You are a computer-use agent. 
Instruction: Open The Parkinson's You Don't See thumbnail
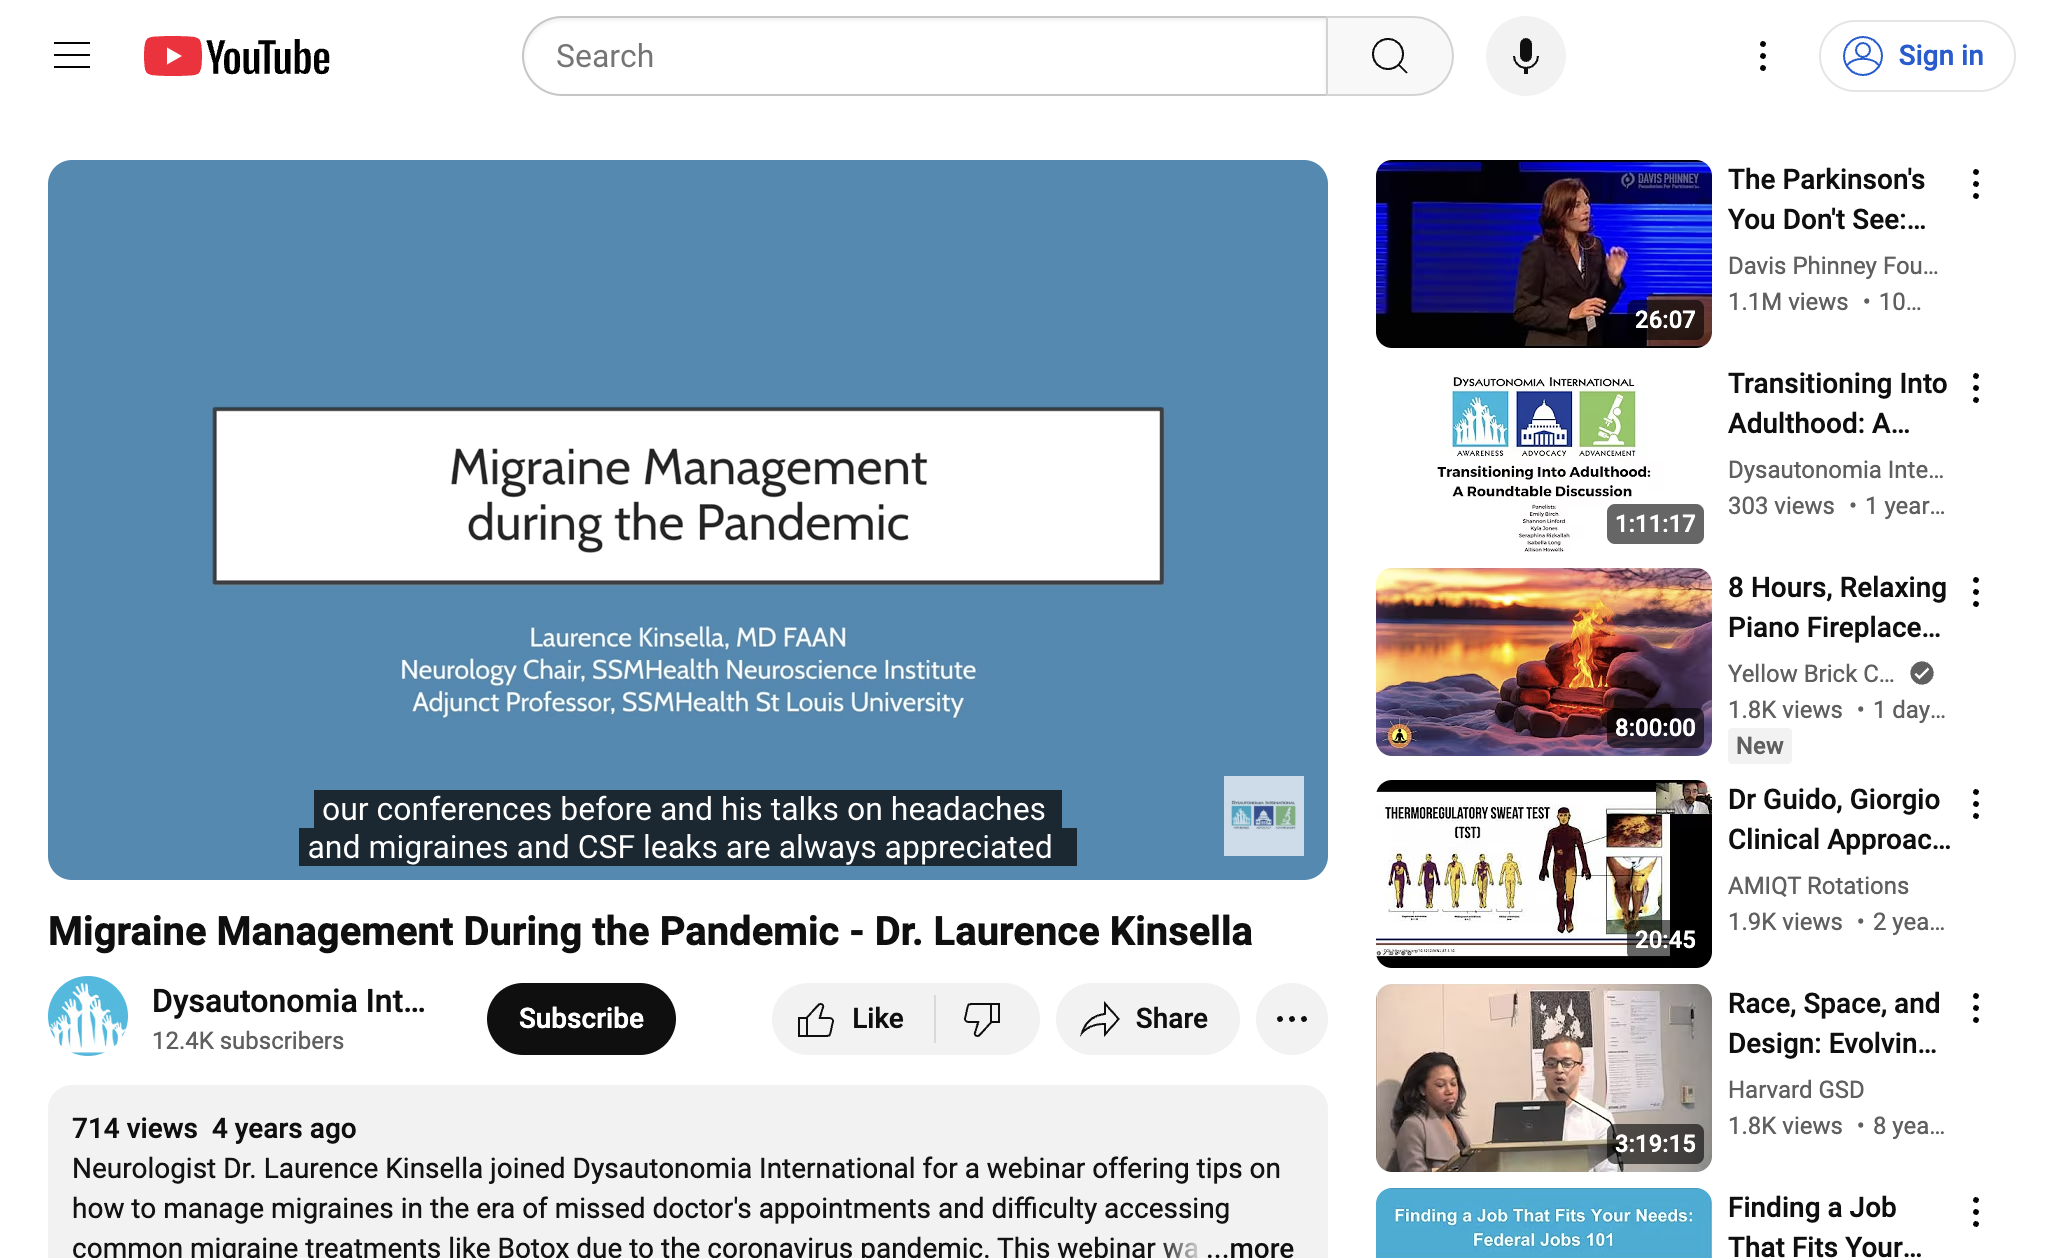[x=1543, y=254]
